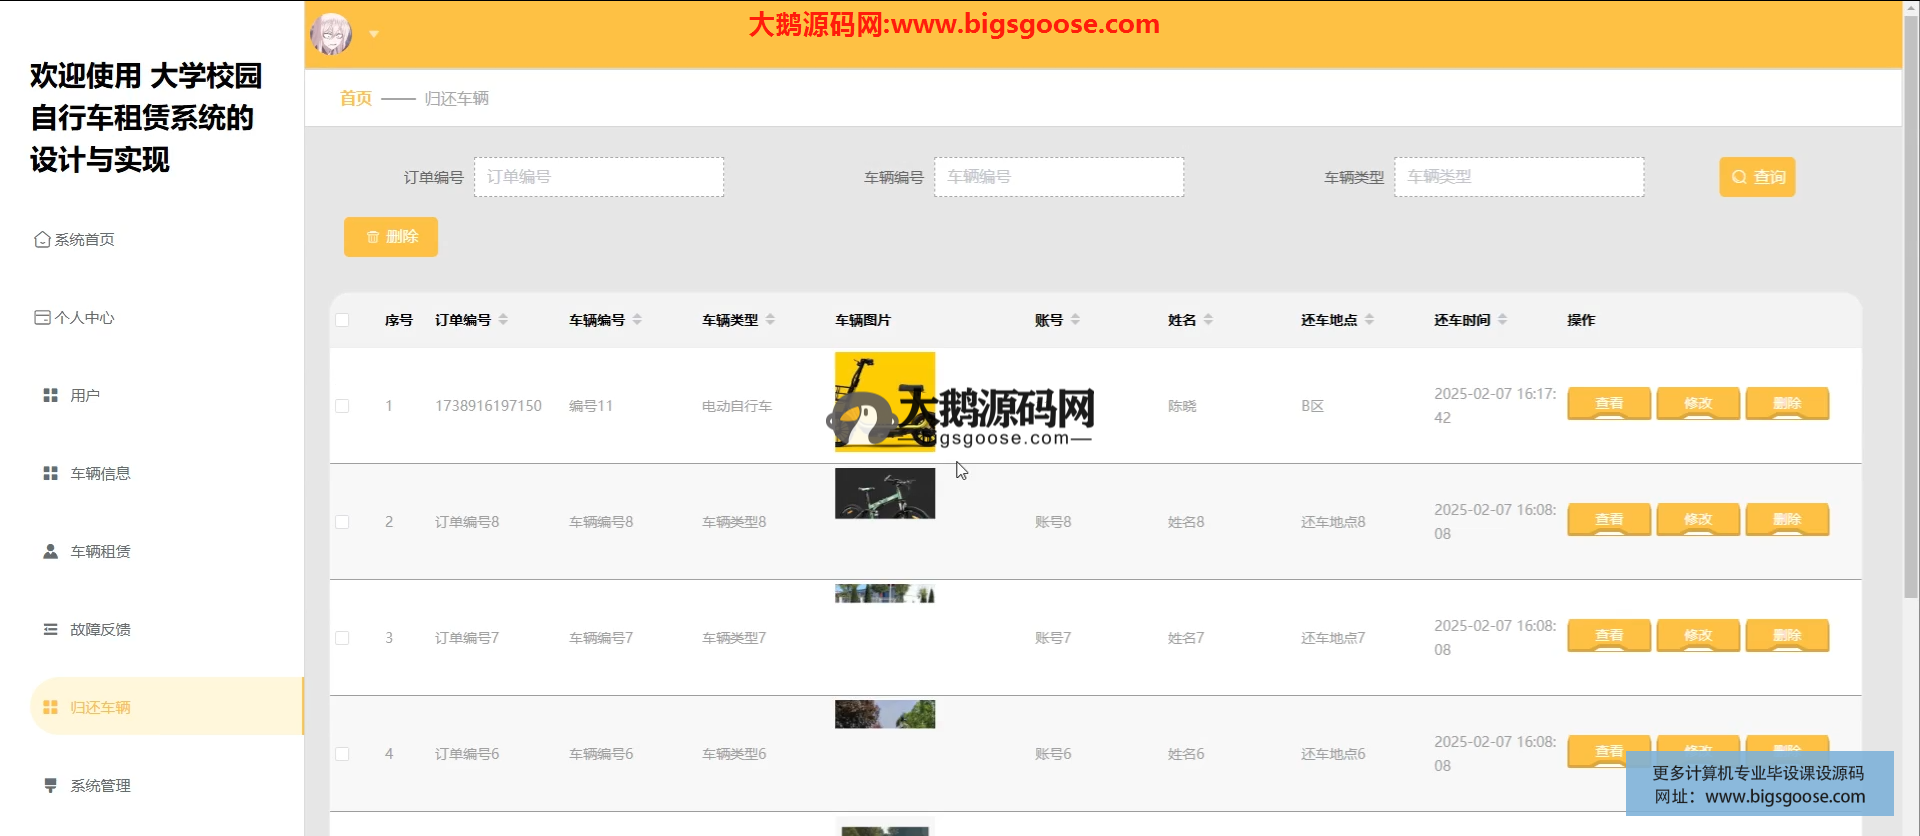The image size is (1920, 836).
Task: Open the dropdown arrow beside avatar
Action: (x=374, y=34)
